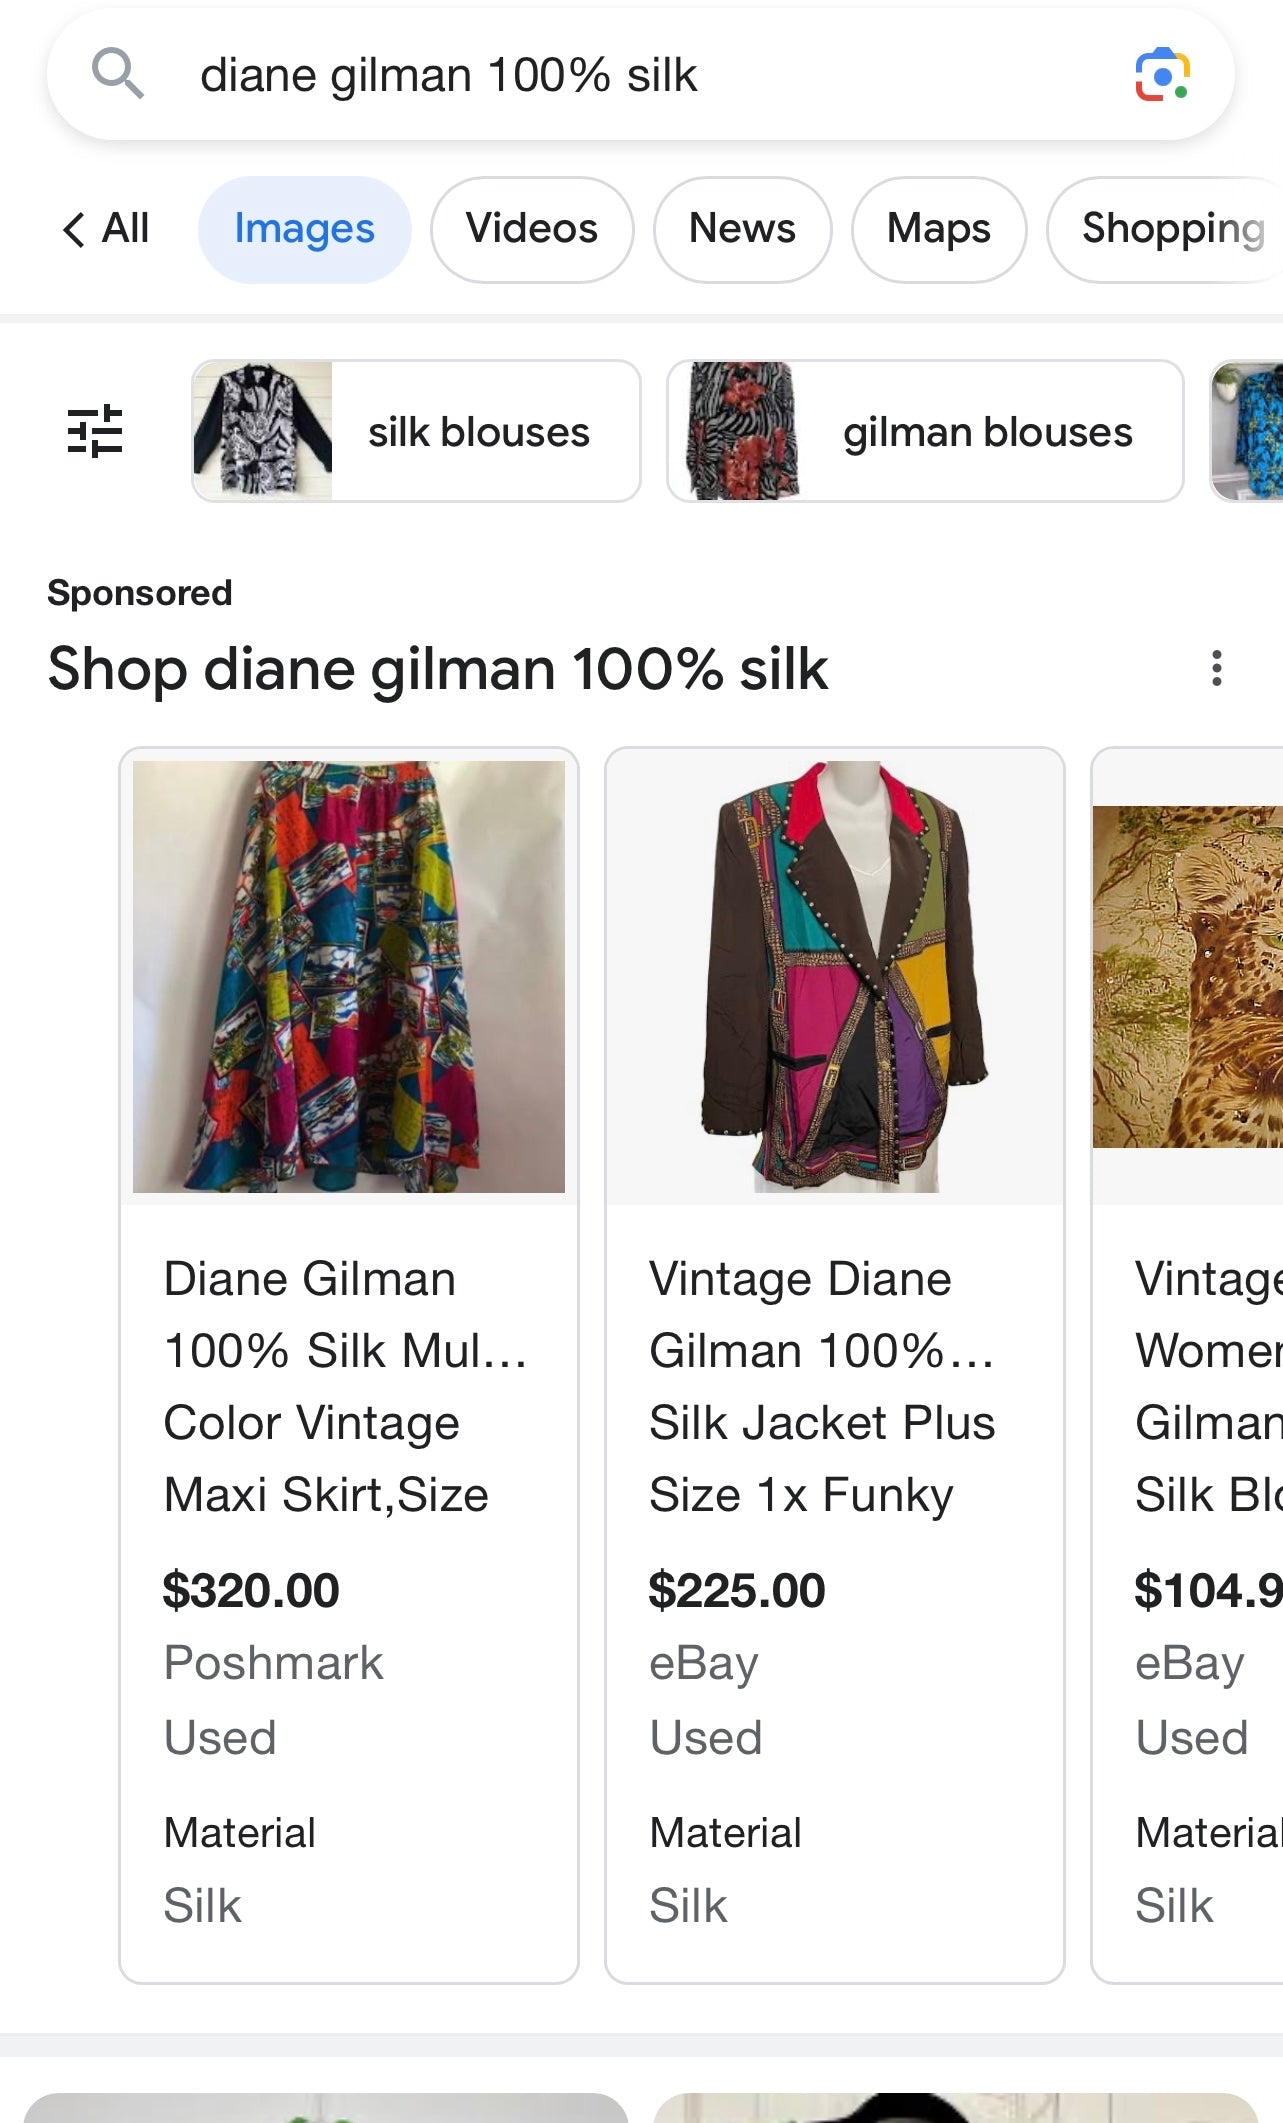Tap the colorful maxi skirt product image
The image size is (1283, 2123).
coord(349,976)
